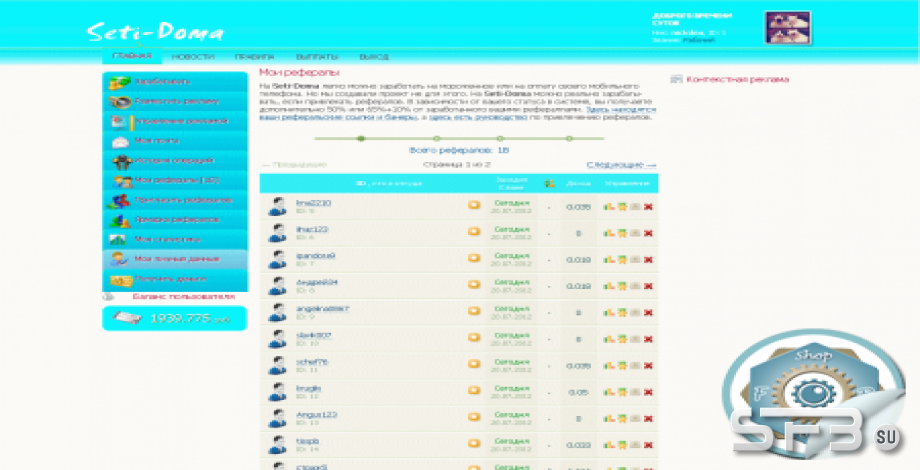
Task: Click the referrals icon in table header
Action: [549, 184]
